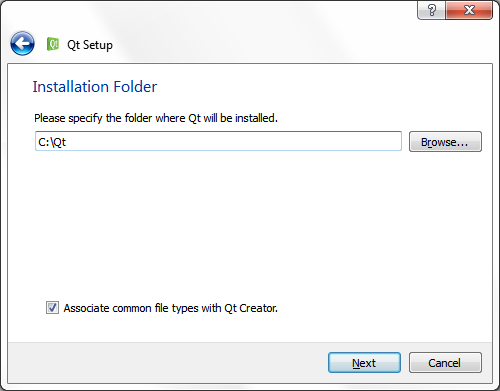Click the 'Please specify the folder' instruction text

(x=156, y=118)
